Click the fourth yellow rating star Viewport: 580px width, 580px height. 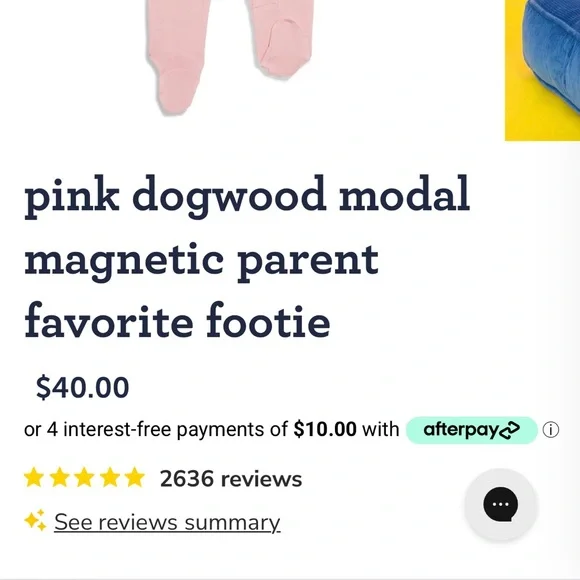(109, 477)
